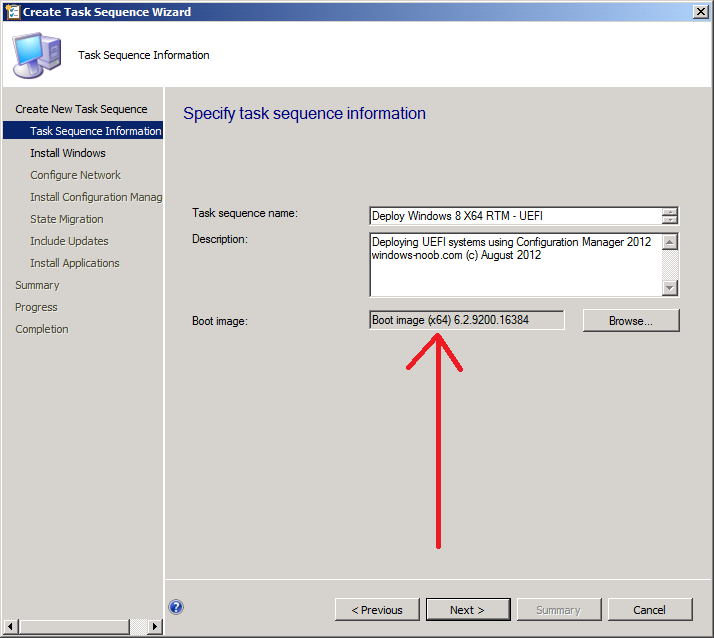This screenshot has height=638, width=714.
Task: Click name field up spinner arrow
Action: click(x=670, y=212)
